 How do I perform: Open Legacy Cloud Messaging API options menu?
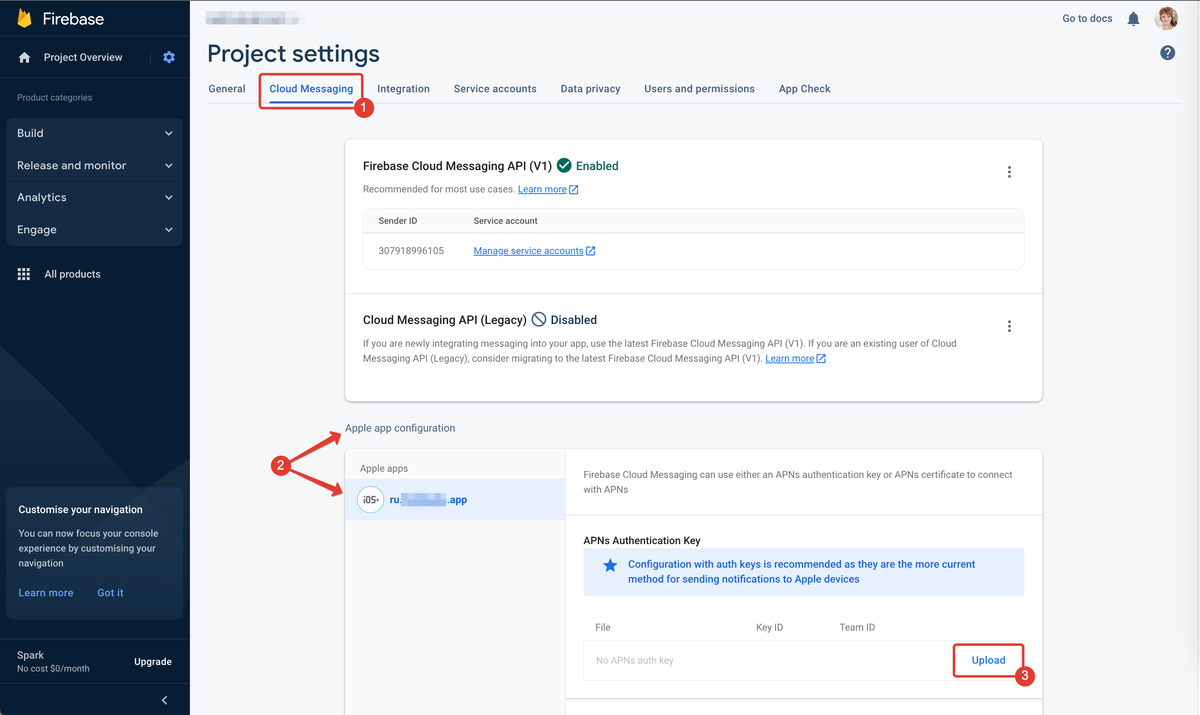coord(1009,326)
